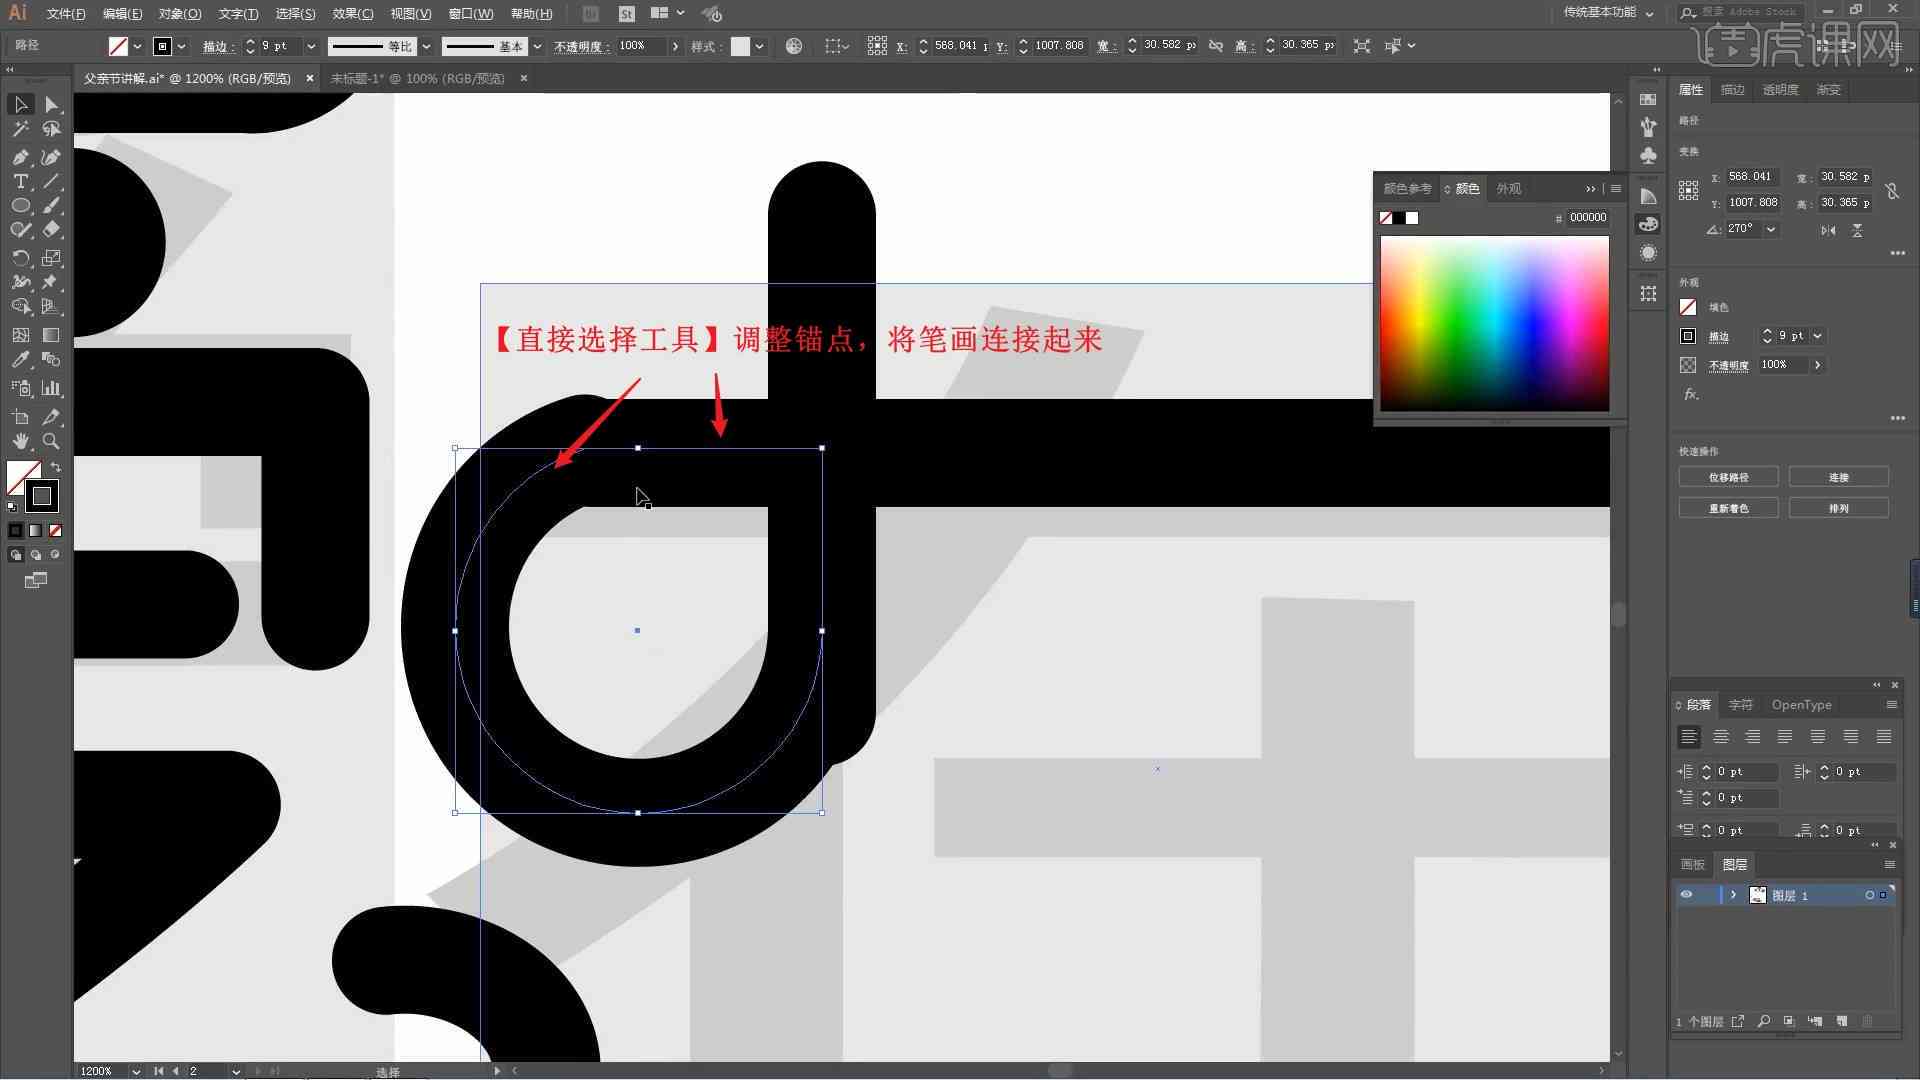This screenshot has height=1080, width=1920.
Task: Select the Direct Selection tool
Action: pos(50,104)
